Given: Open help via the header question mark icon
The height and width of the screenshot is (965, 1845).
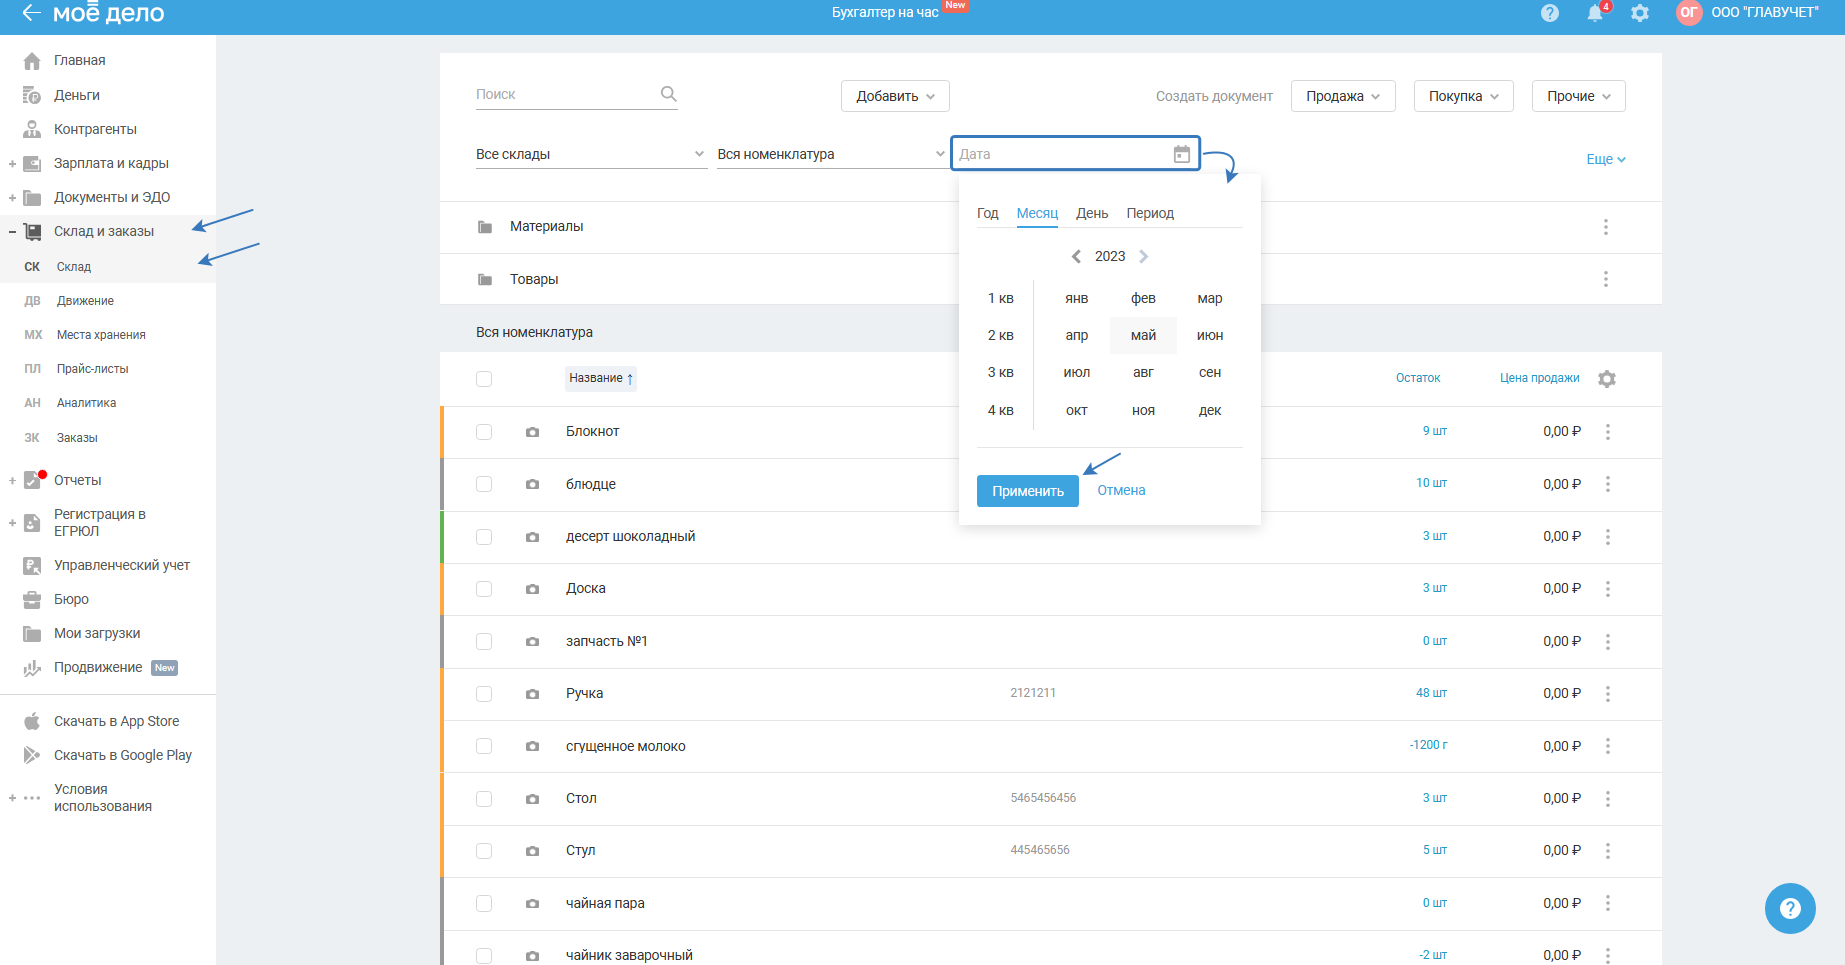Looking at the screenshot, I should pyautogui.click(x=1550, y=13).
